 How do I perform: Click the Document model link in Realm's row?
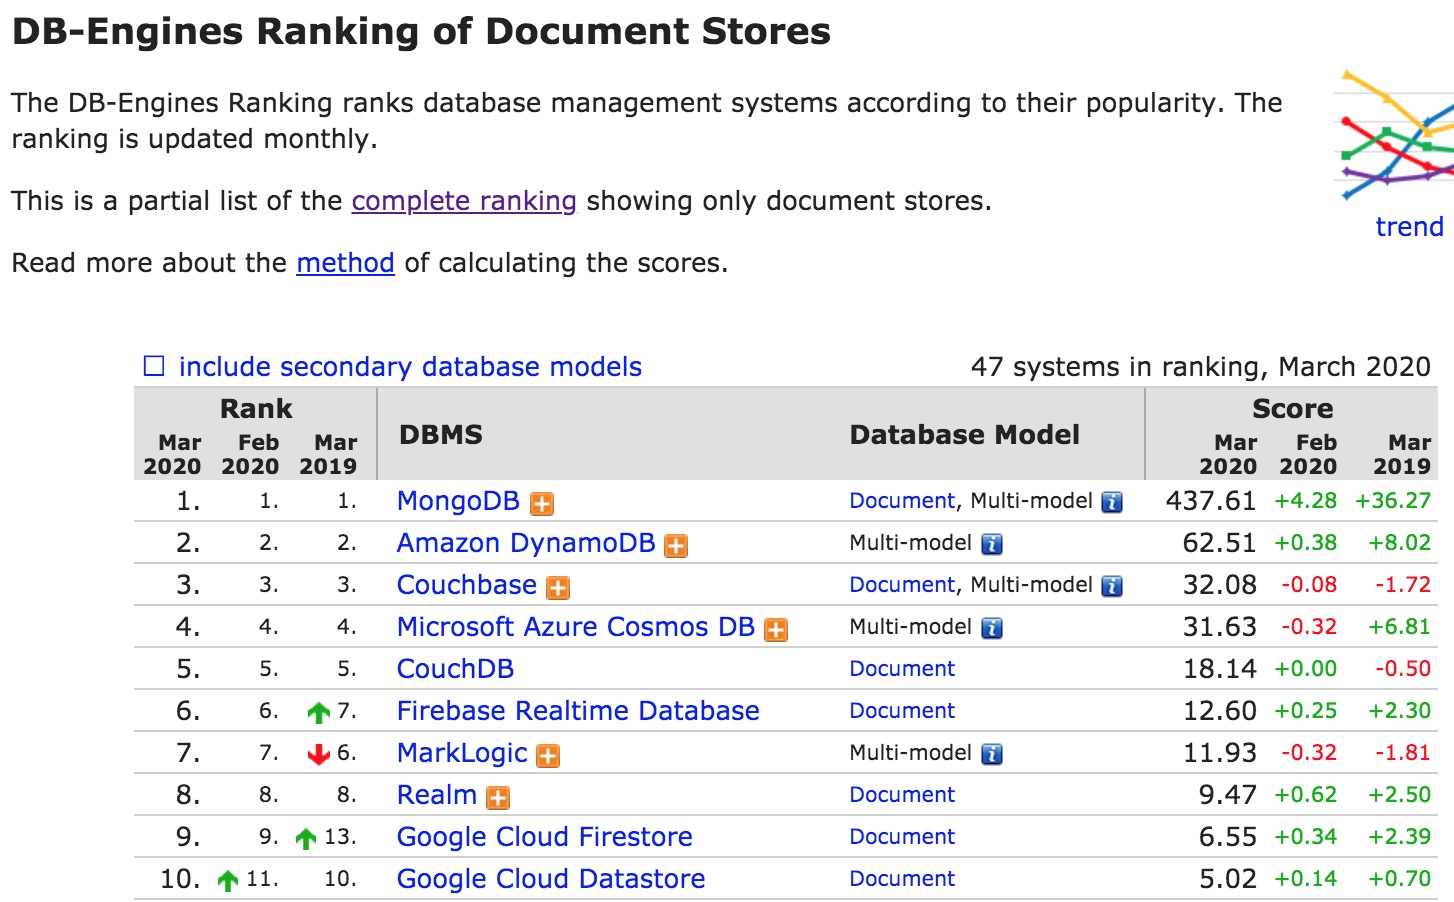pyautogui.click(x=902, y=795)
